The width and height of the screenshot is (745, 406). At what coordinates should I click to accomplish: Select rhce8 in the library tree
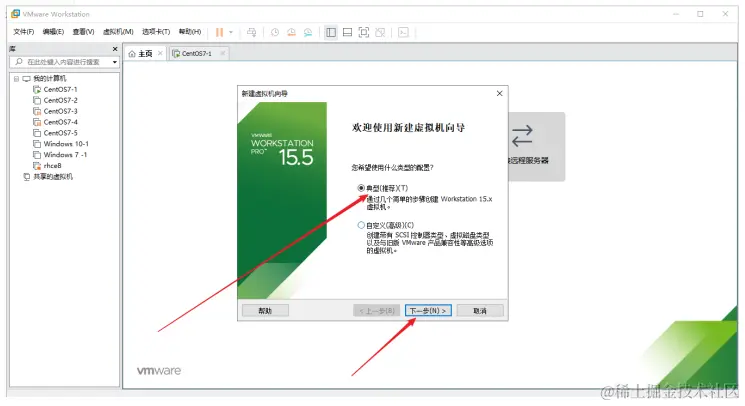(52, 166)
